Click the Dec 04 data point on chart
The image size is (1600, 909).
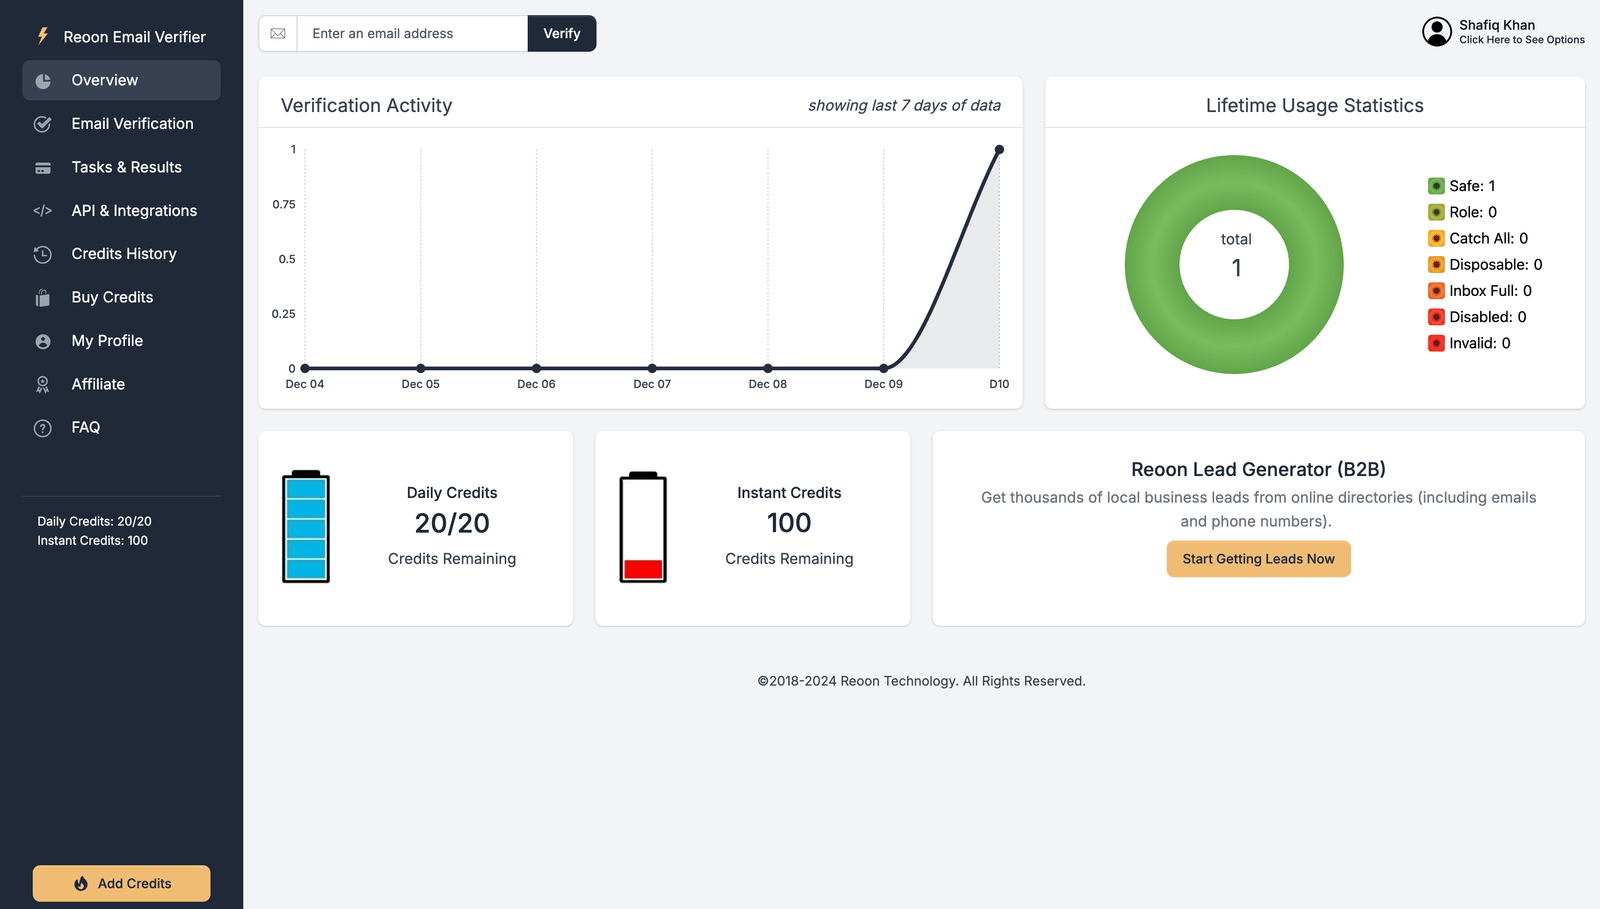pos(305,368)
